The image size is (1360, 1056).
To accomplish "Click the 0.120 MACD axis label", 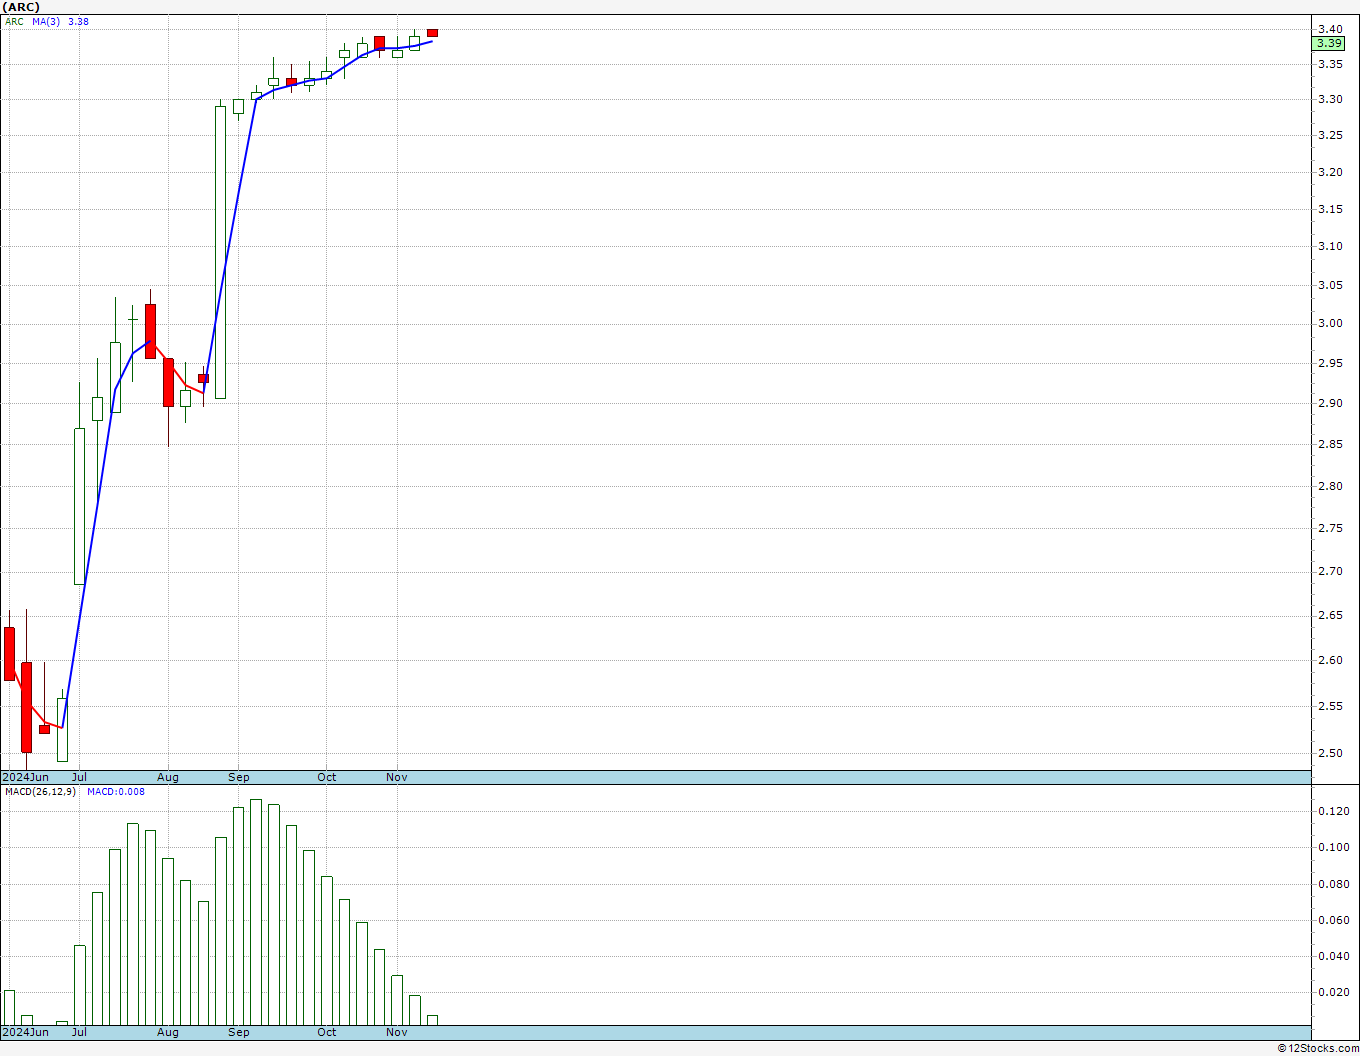I will pyautogui.click(x=1333, y=811).
